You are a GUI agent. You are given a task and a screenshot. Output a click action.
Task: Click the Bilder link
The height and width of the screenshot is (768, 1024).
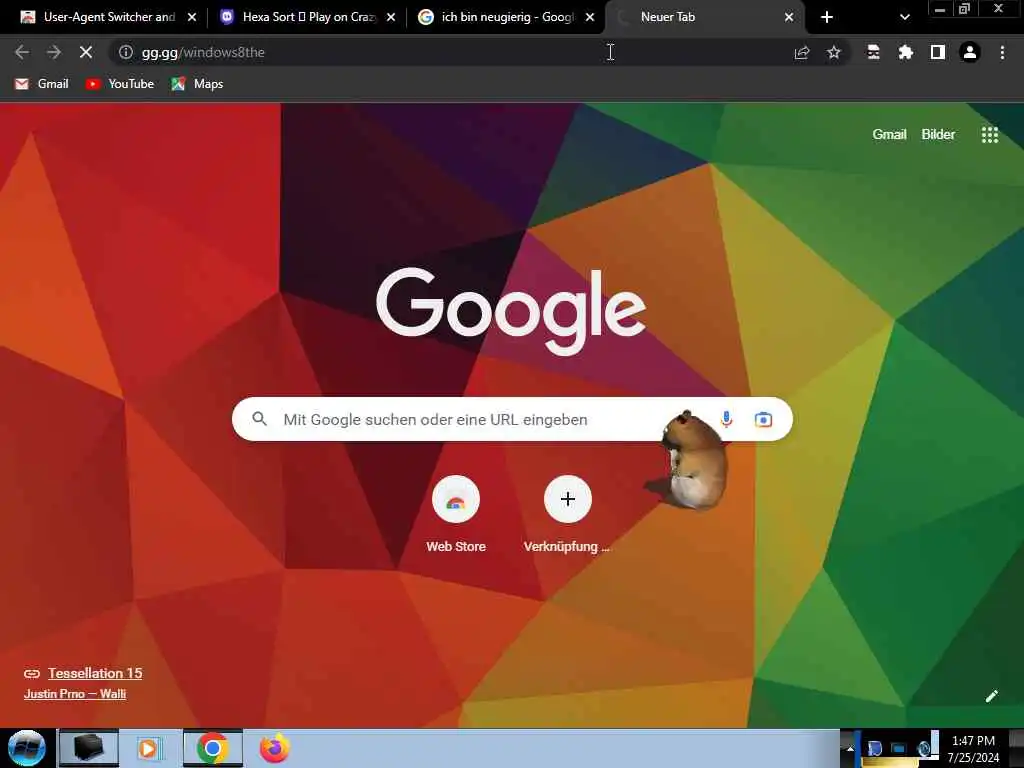click(938, 135)
